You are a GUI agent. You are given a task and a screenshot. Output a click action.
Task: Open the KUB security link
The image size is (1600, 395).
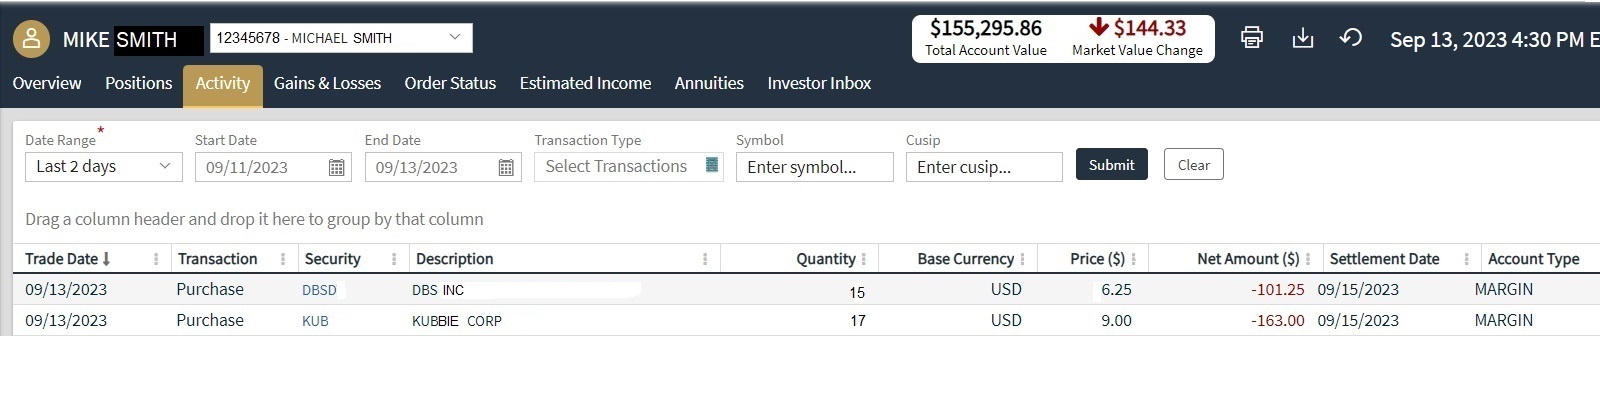(315, 321)
